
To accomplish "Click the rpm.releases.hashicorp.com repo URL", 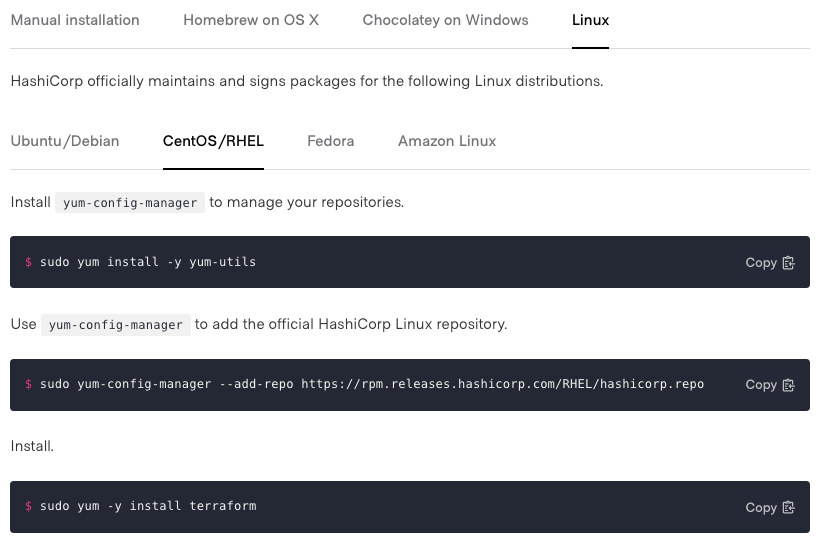I will point(502,384).
